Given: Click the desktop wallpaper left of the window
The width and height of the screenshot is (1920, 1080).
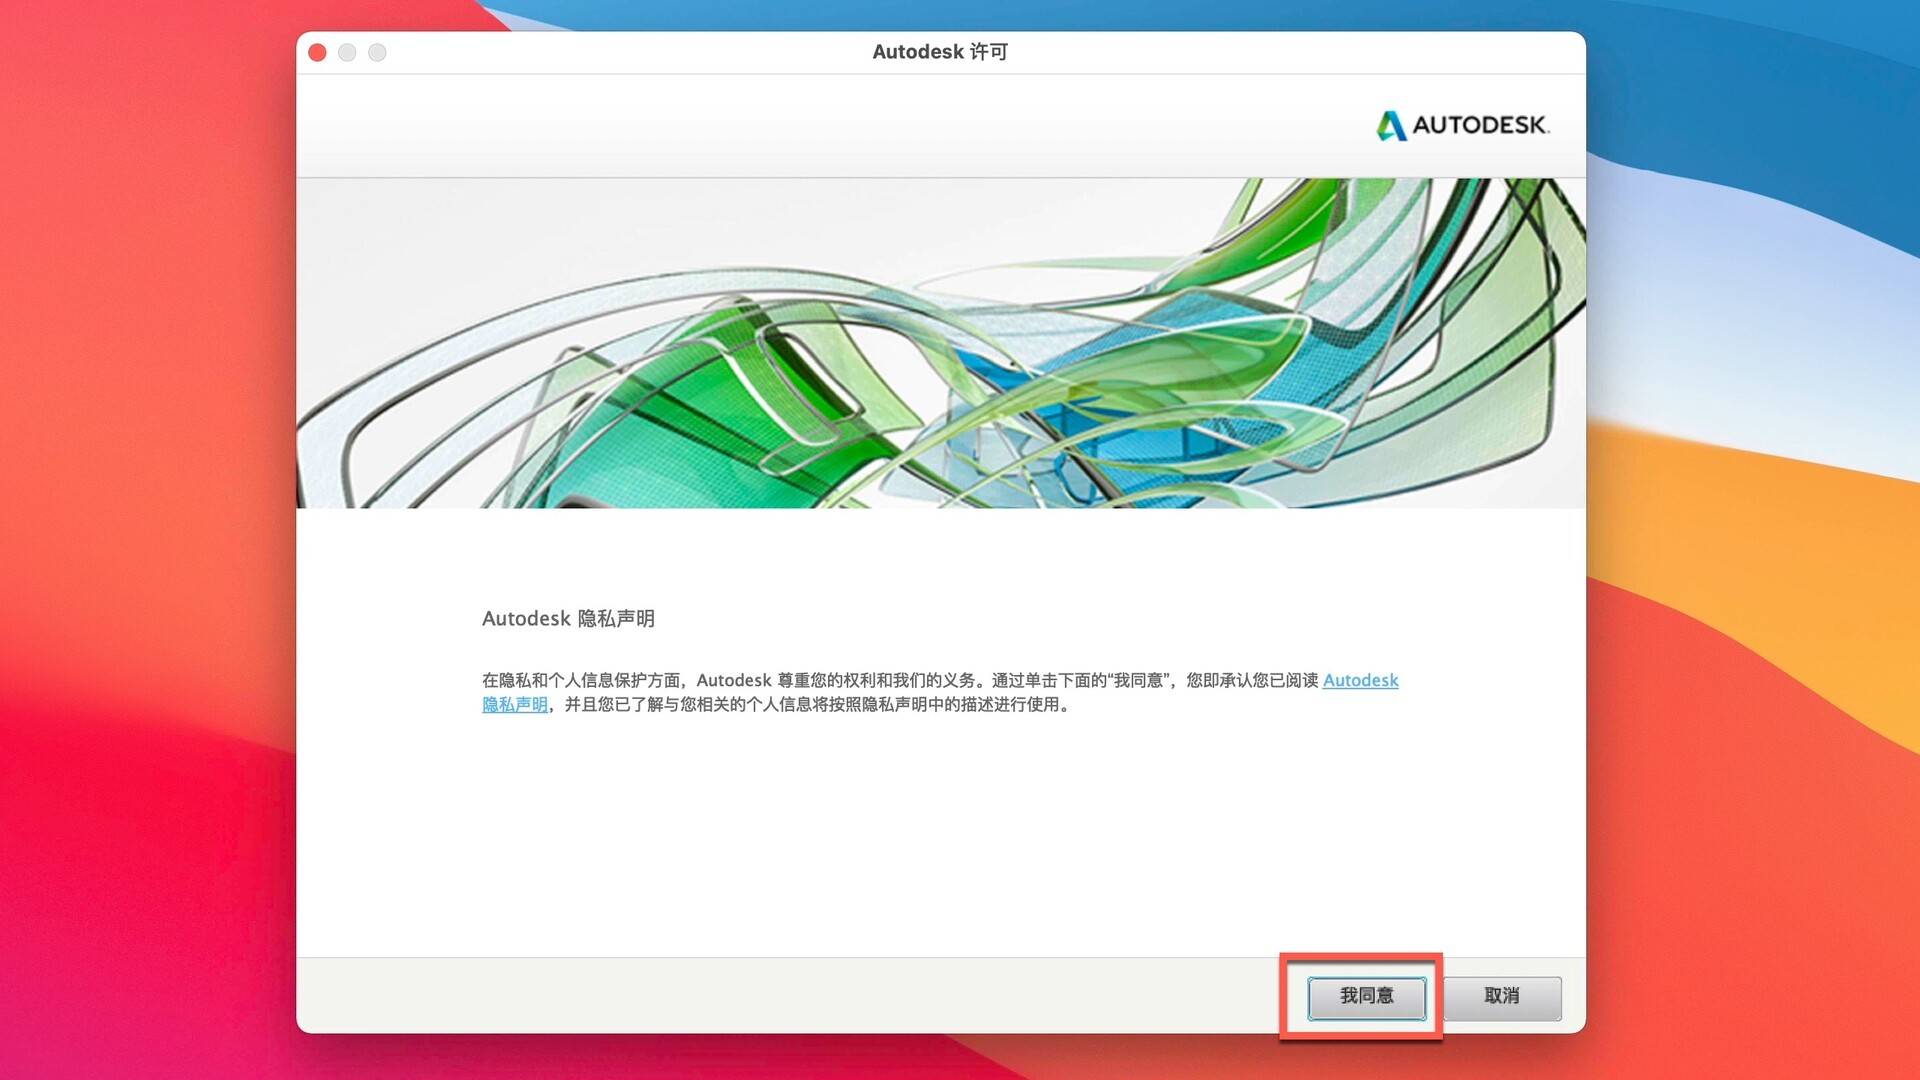Looking at the screenshot, I should 150,540.
